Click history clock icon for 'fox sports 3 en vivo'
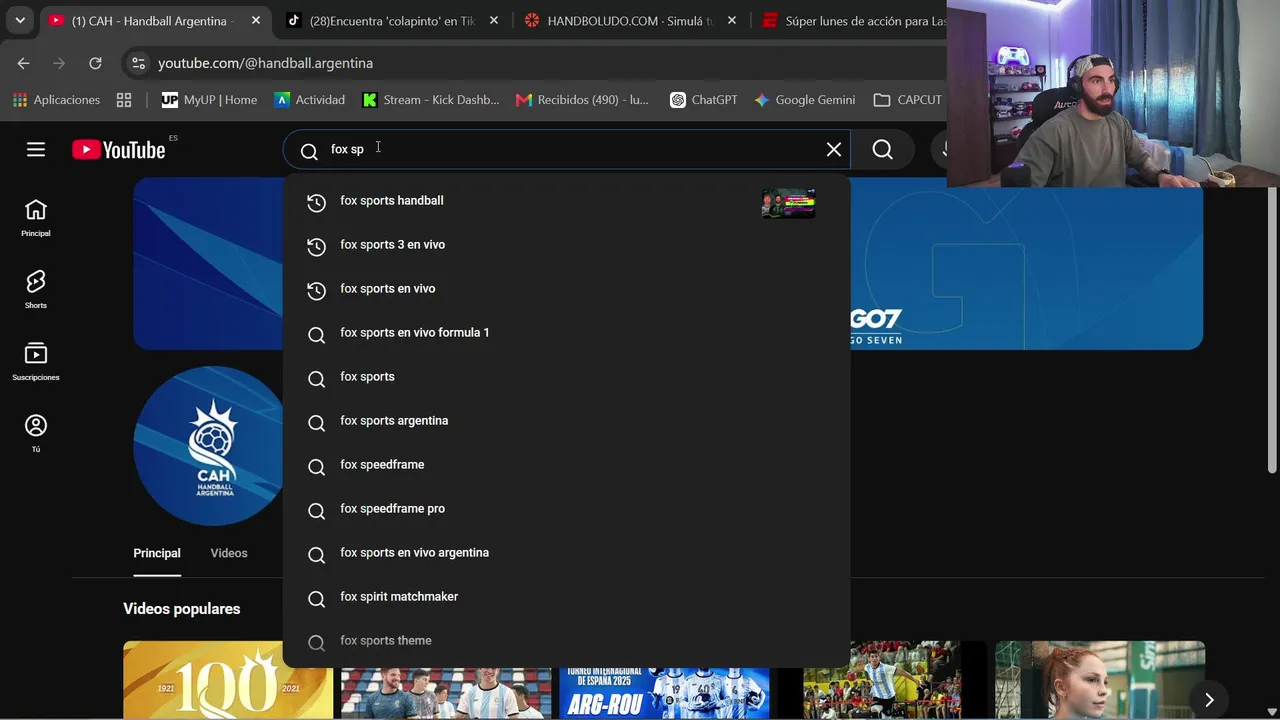This screenshot has width=1280, height=720. [x=316, y=246]
